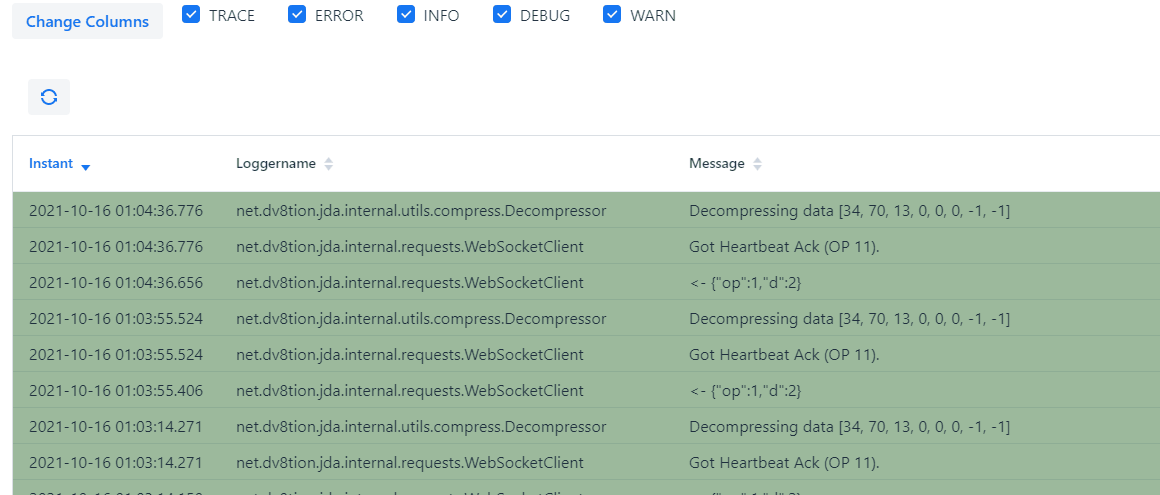Click the Loggername column header text
This screenshot has height=495, width=1160.
pos(276,164)
